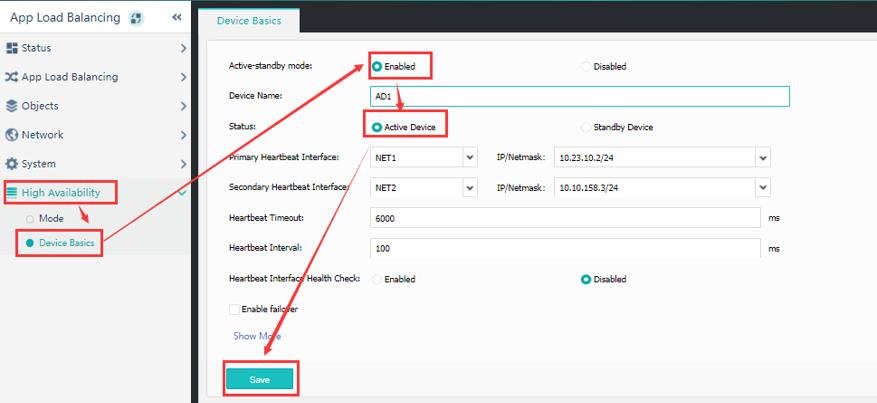Expand the Status menu chevron
This screenshot has height=403, width=877.
click(x=183, y=49)
